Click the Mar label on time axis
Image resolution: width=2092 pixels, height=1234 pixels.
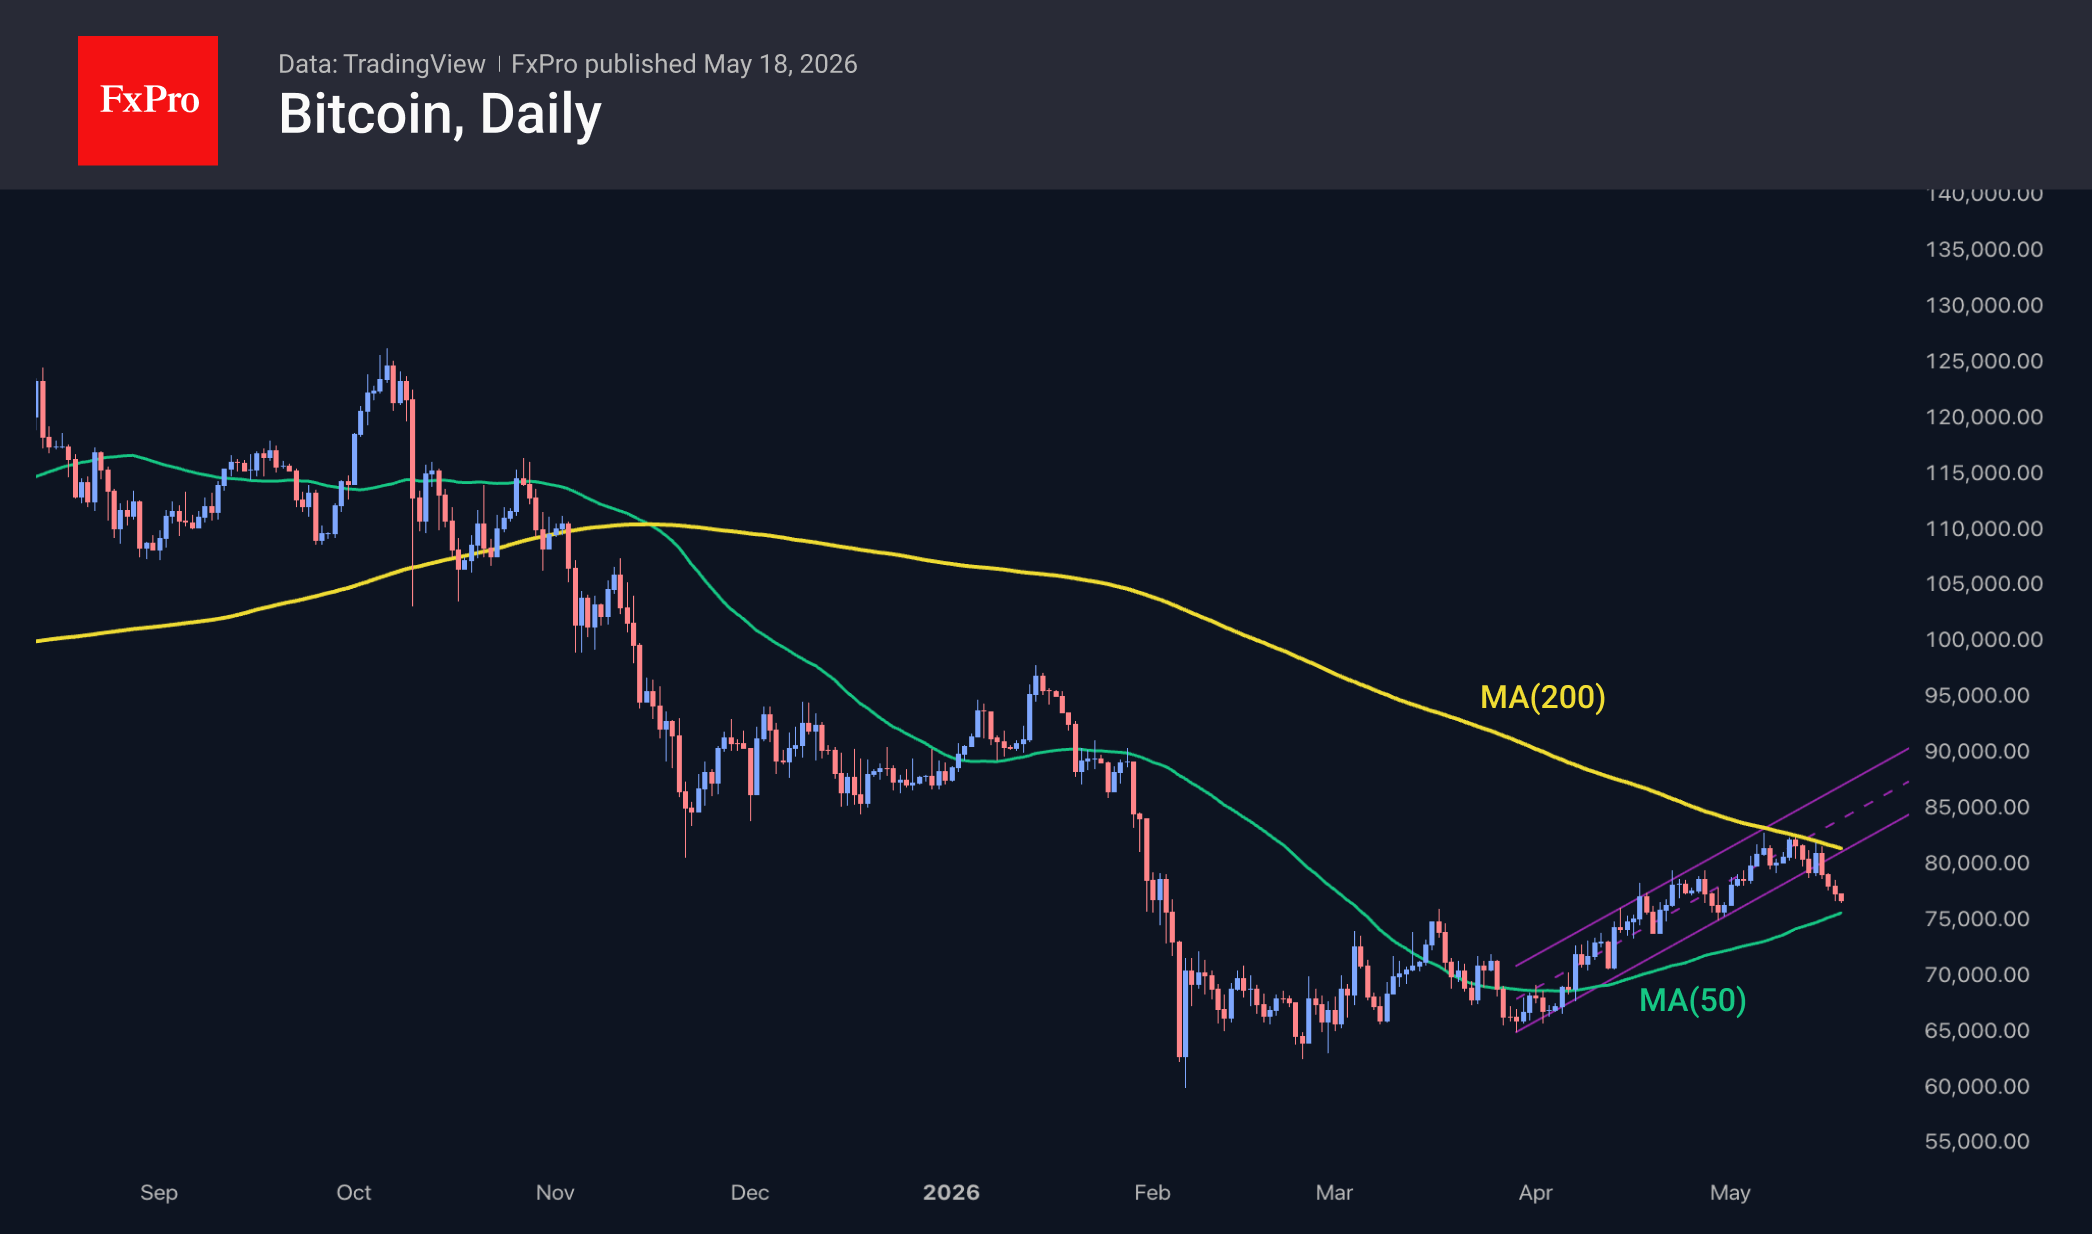(x=1334, y=1192)
